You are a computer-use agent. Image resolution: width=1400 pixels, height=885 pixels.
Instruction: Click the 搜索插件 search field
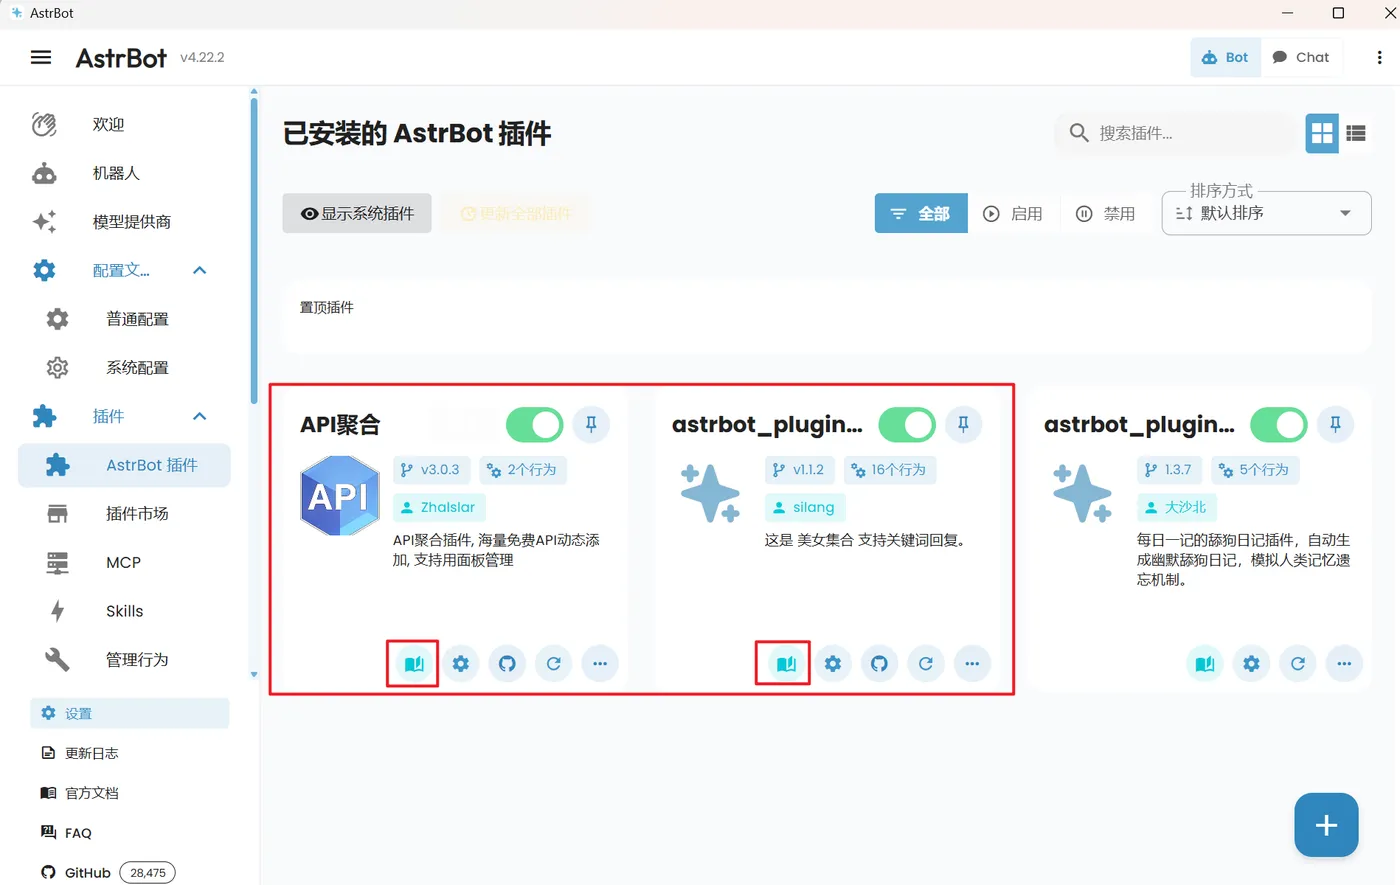pos(1175,133)
